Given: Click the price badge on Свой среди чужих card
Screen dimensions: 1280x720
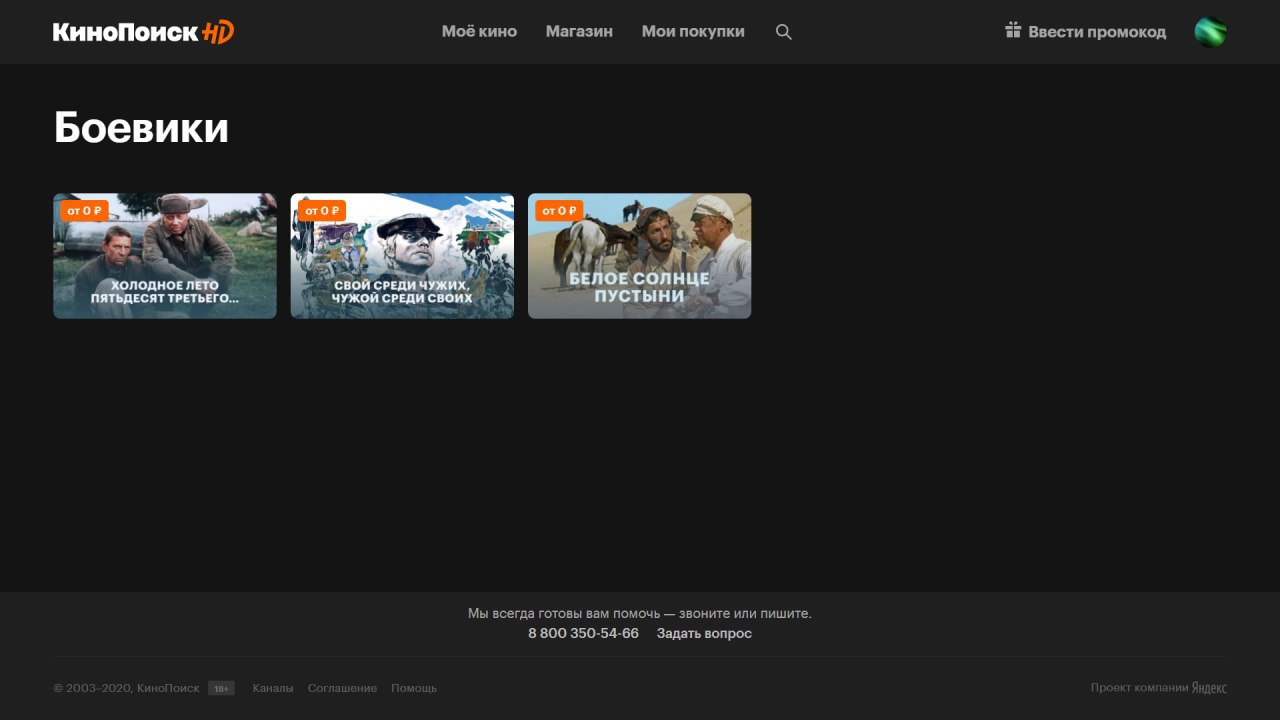Looking at the screenshot, I should (322, 211).
